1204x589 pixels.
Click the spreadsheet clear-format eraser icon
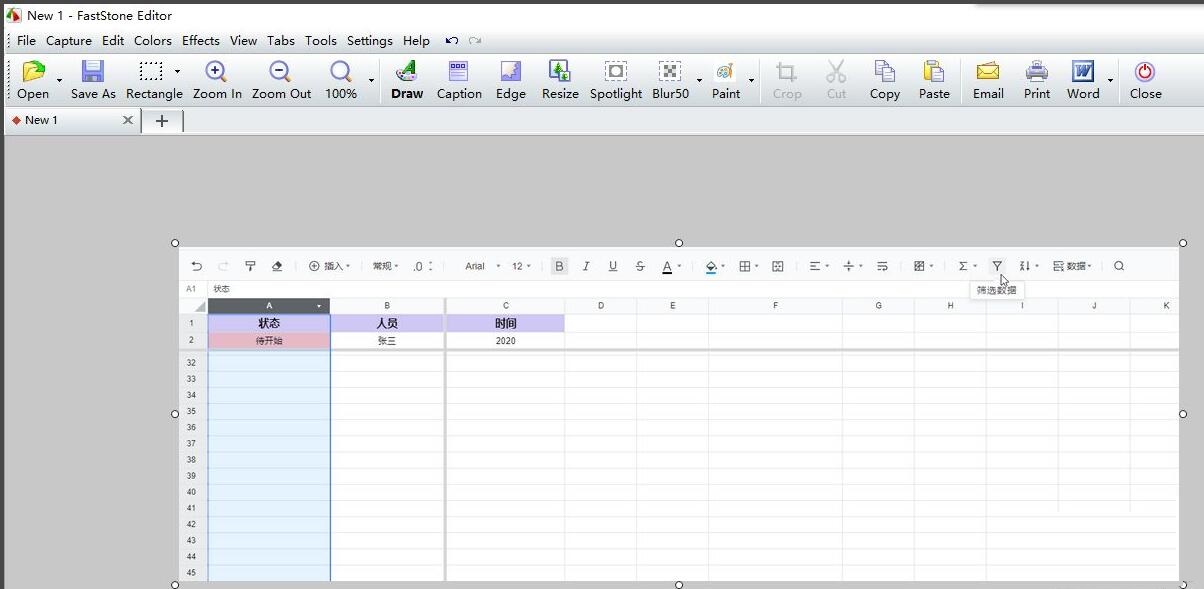click(277, 266)
